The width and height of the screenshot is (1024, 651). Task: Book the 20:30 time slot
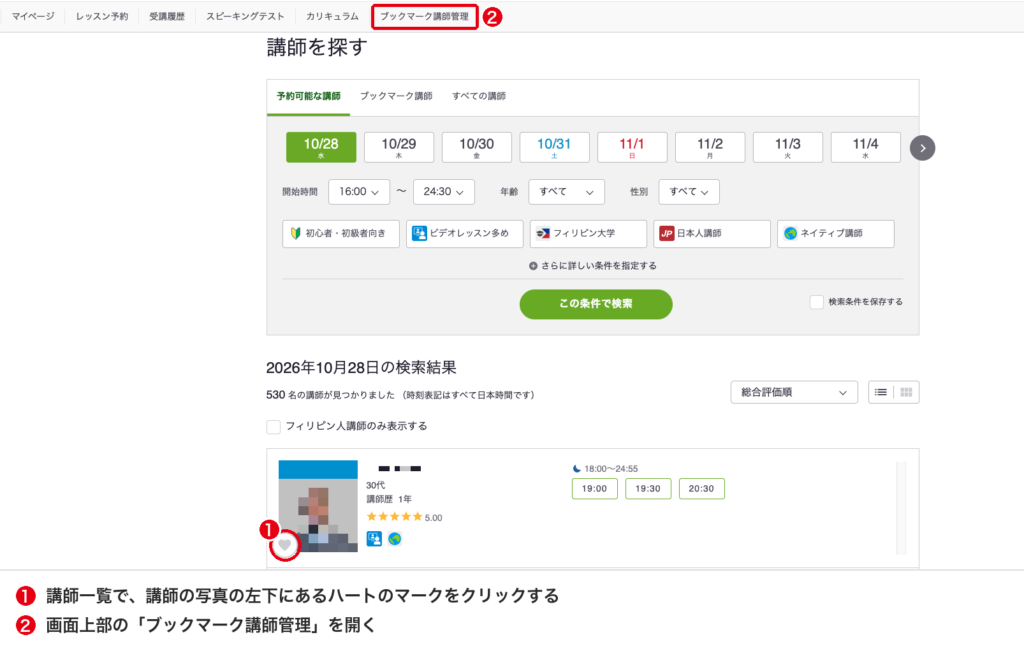(x=701, y=488)
